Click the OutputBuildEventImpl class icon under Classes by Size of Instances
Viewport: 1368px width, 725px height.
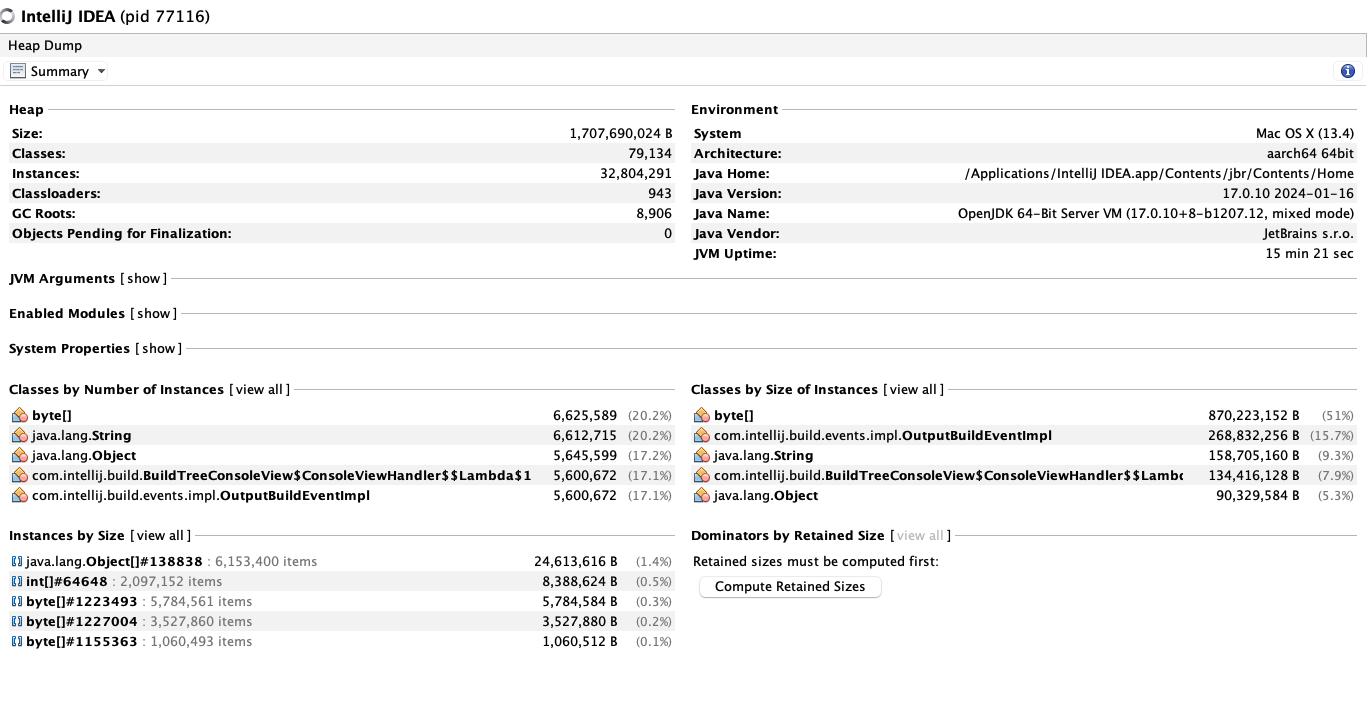point(702,436)
